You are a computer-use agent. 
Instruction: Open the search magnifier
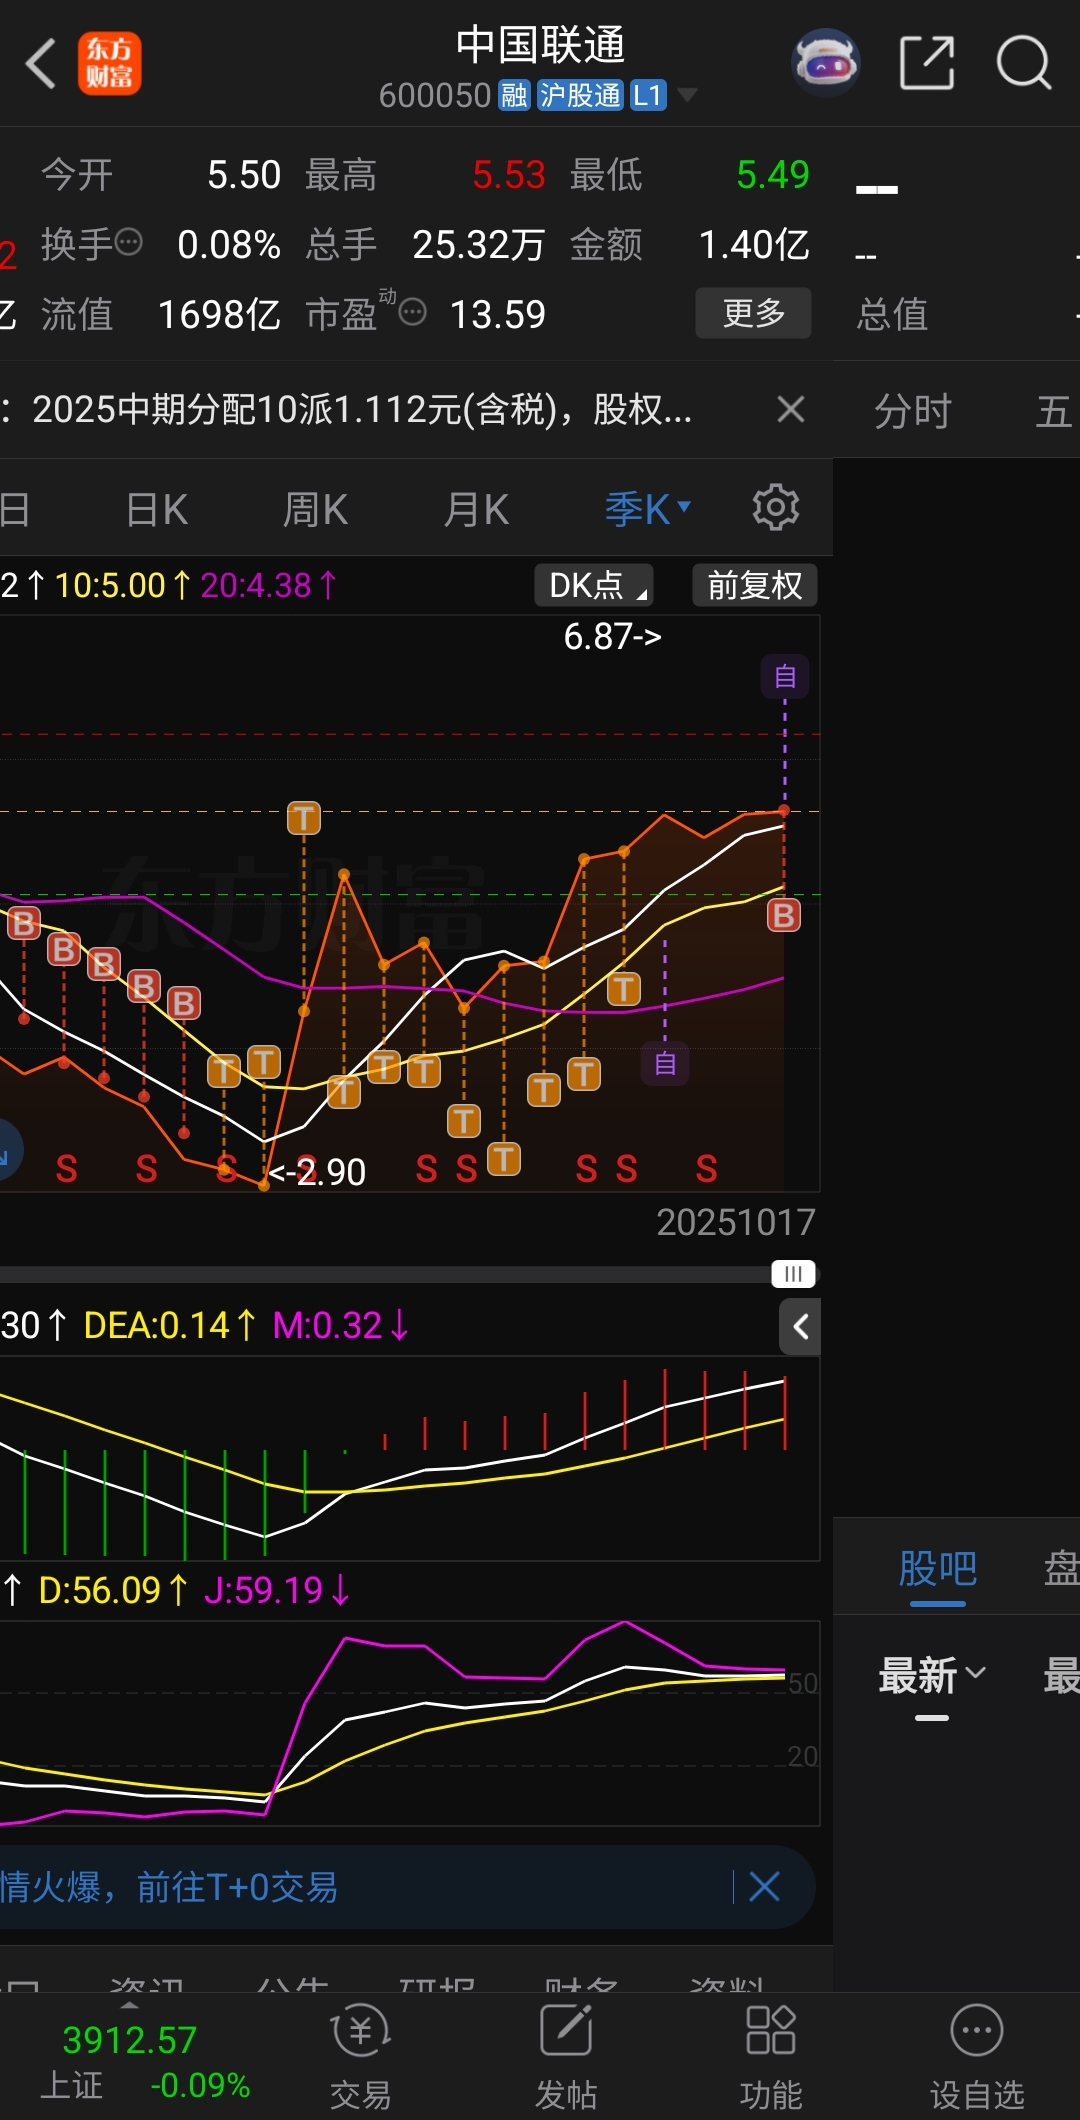click(1024, 63)
